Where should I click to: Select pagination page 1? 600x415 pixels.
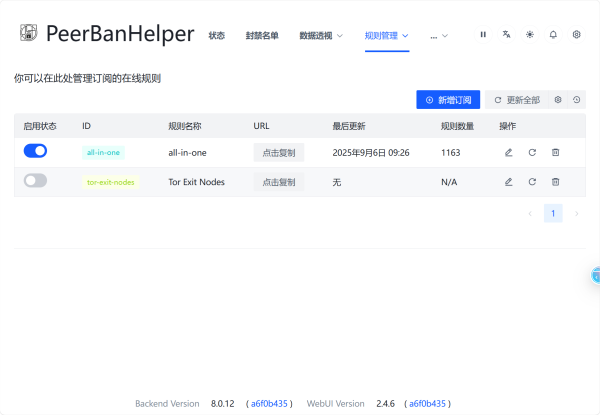pyautogui.click(x=553, y=213)
